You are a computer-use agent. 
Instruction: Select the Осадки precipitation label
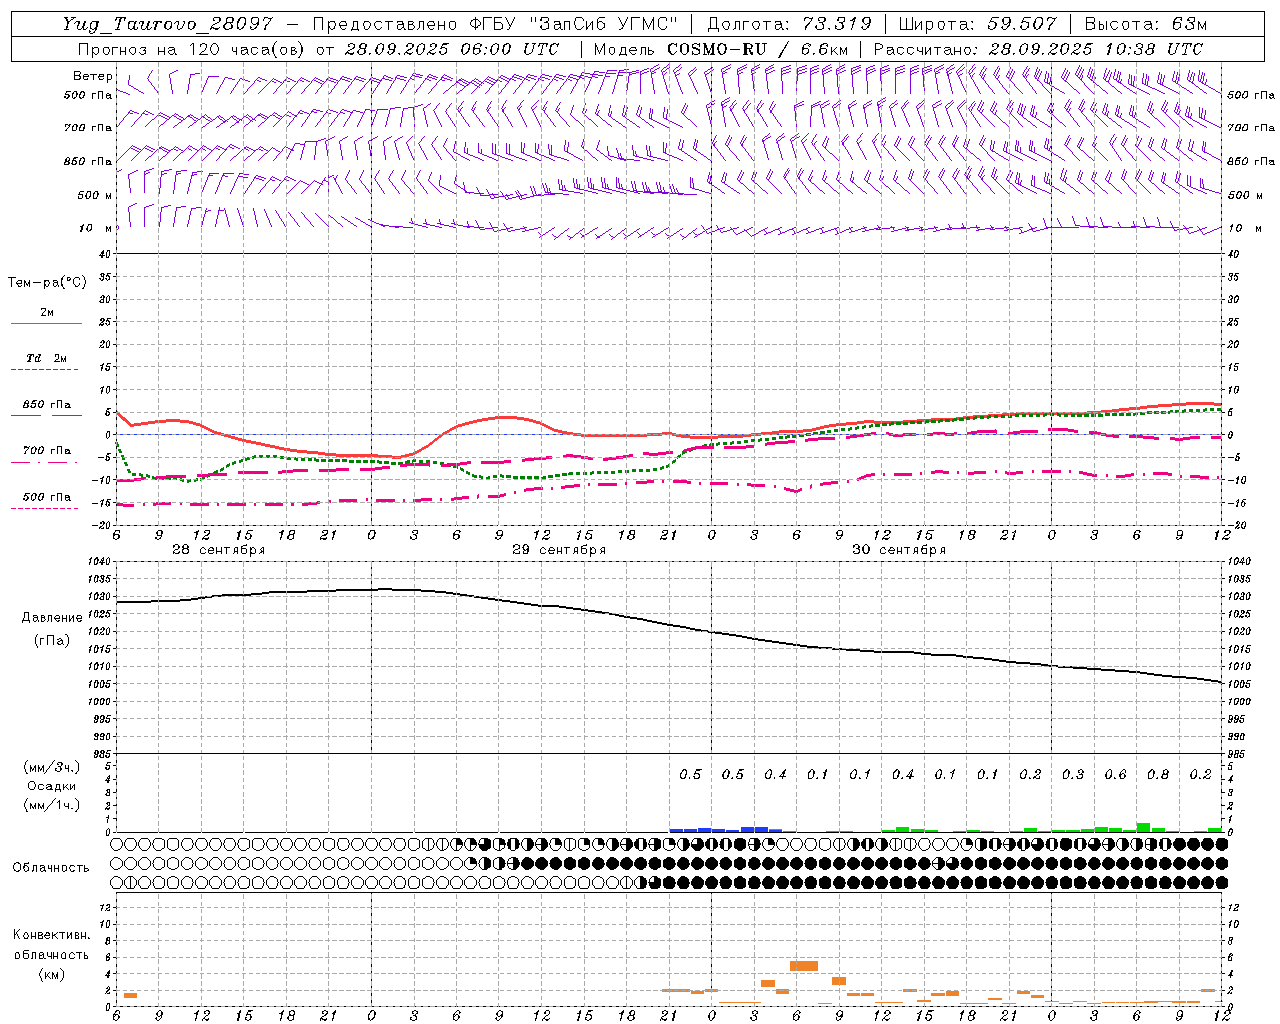(52, 786)
